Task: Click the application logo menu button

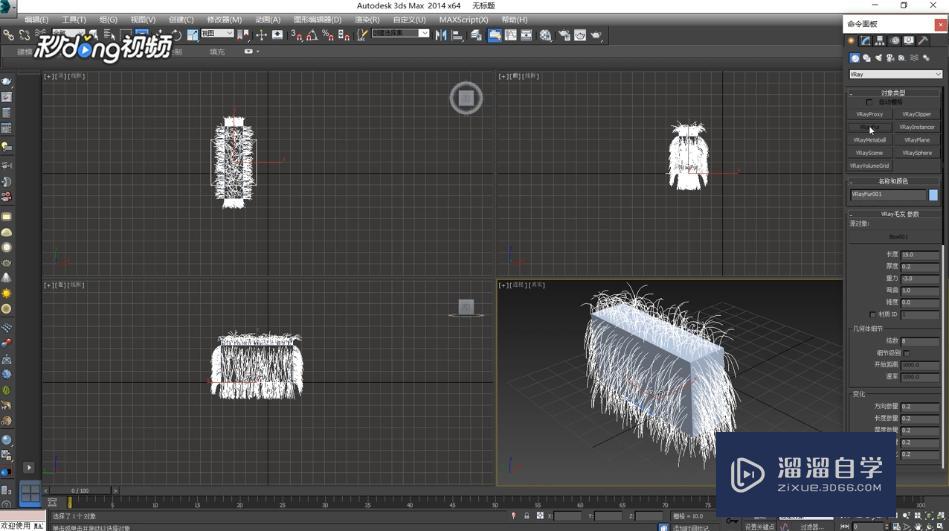Action: (7, 6)
